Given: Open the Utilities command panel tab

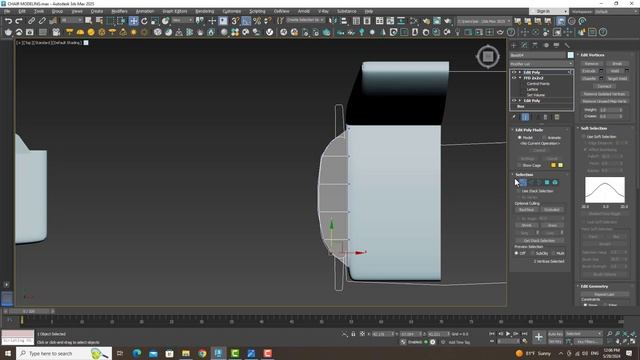Looking at the screenshot, I should [x=567, y=45].
